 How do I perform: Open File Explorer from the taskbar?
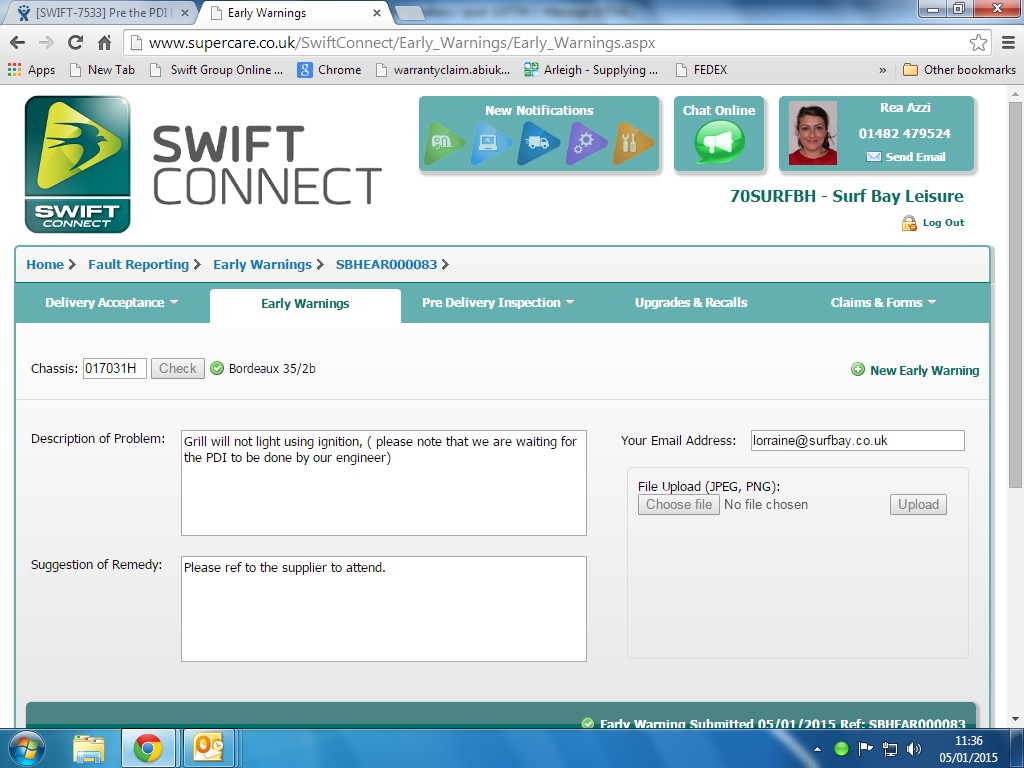click(89, 749)
